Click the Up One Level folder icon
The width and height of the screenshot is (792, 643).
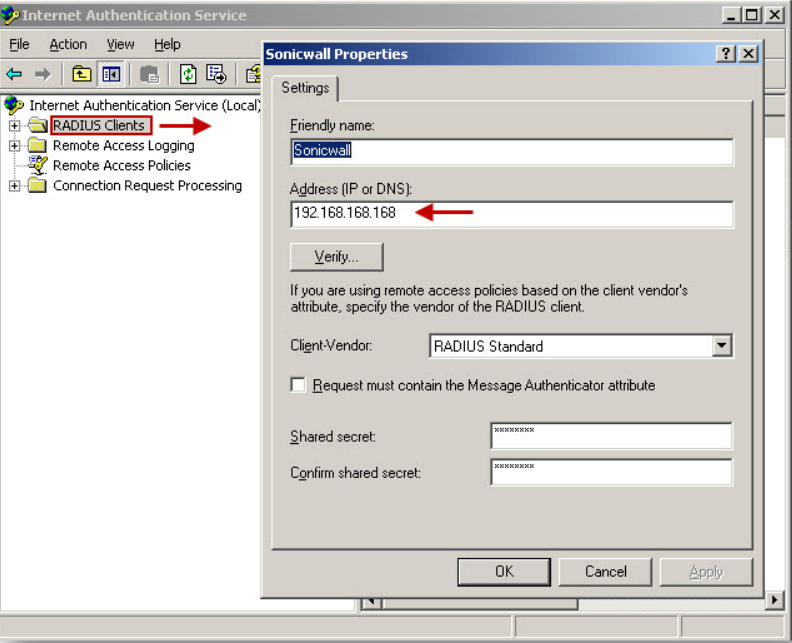[x=82, y=74]
